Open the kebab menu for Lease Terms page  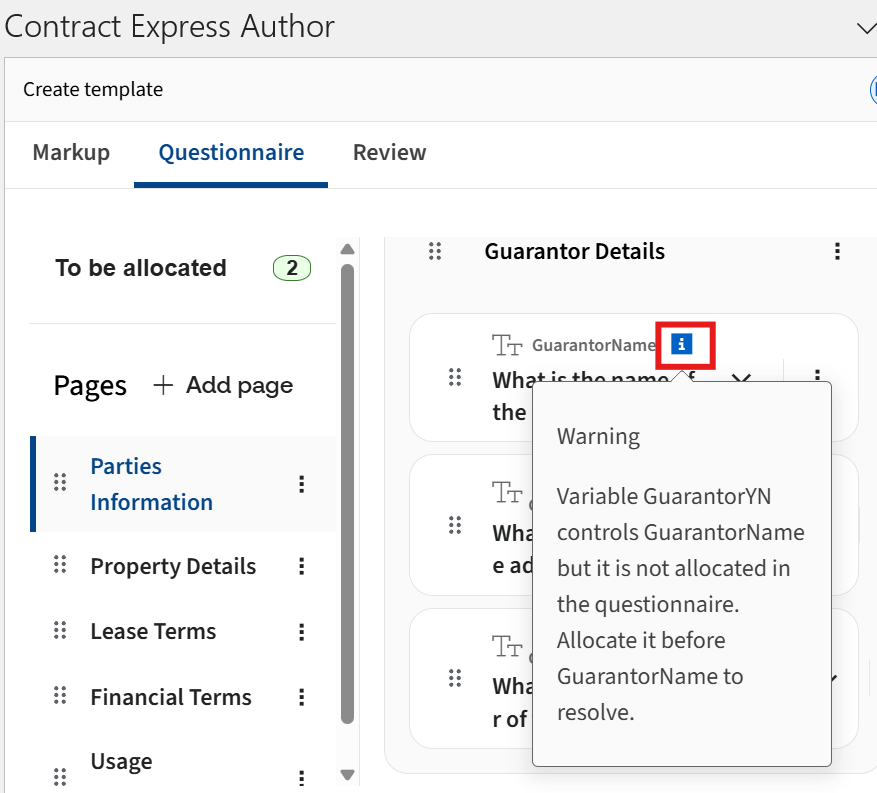[x=302, y=631]
